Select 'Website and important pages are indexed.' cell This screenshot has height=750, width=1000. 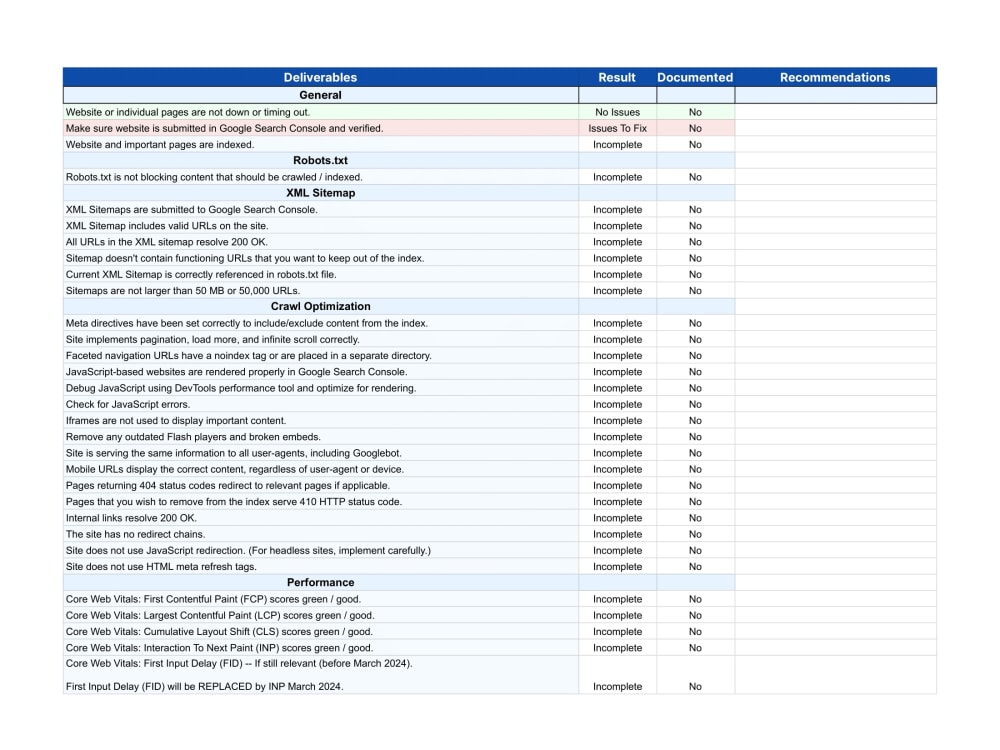tap(320, 144)
